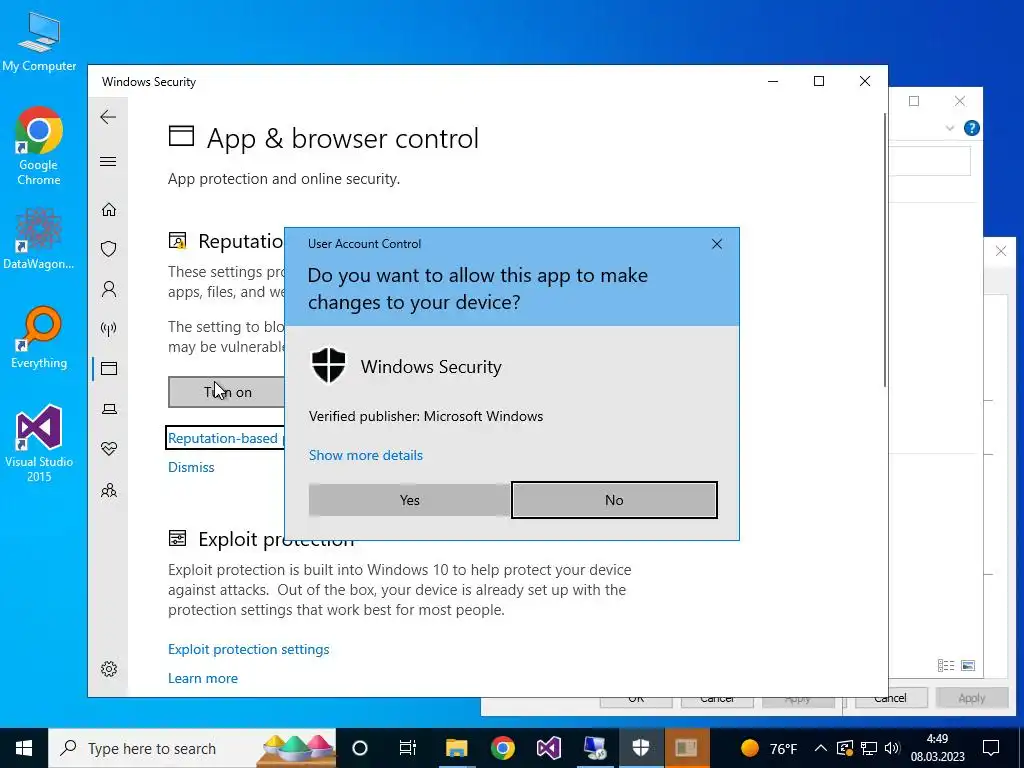This screenshot has width=1024, height=768.
Task: Open Reputation-based protection settings link
Action: pos(226,438)
